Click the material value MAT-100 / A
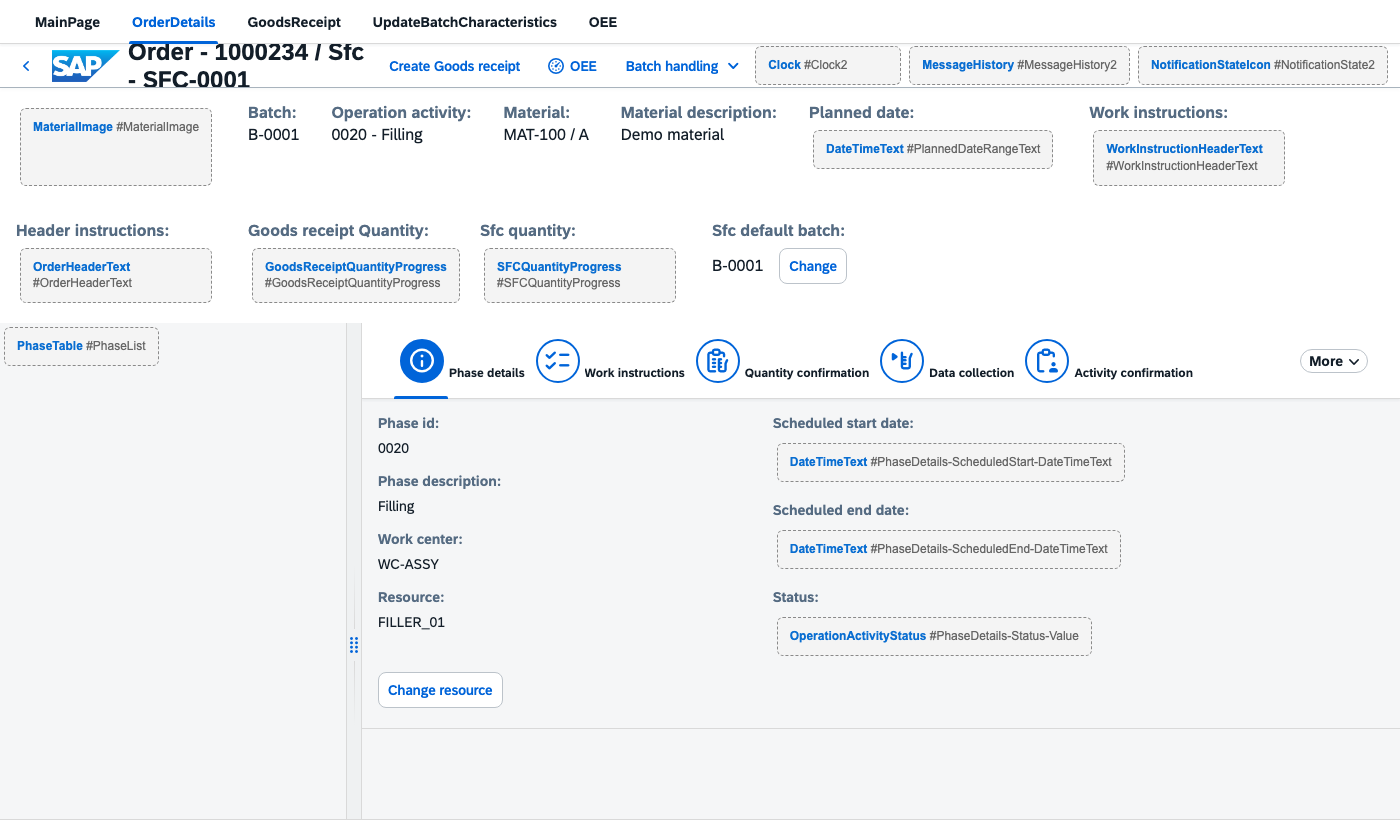The width and height of the screenshot is (1400, 820). point(546,135)
